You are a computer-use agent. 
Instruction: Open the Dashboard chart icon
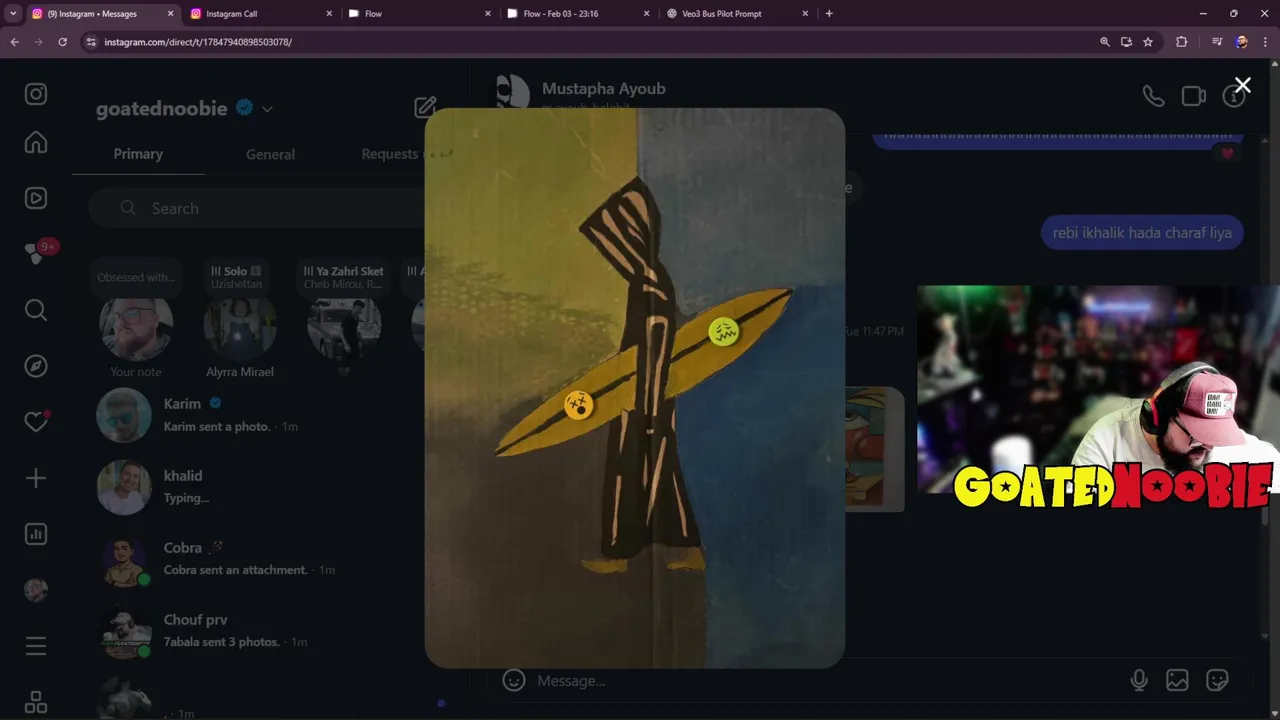coord(36,534)
